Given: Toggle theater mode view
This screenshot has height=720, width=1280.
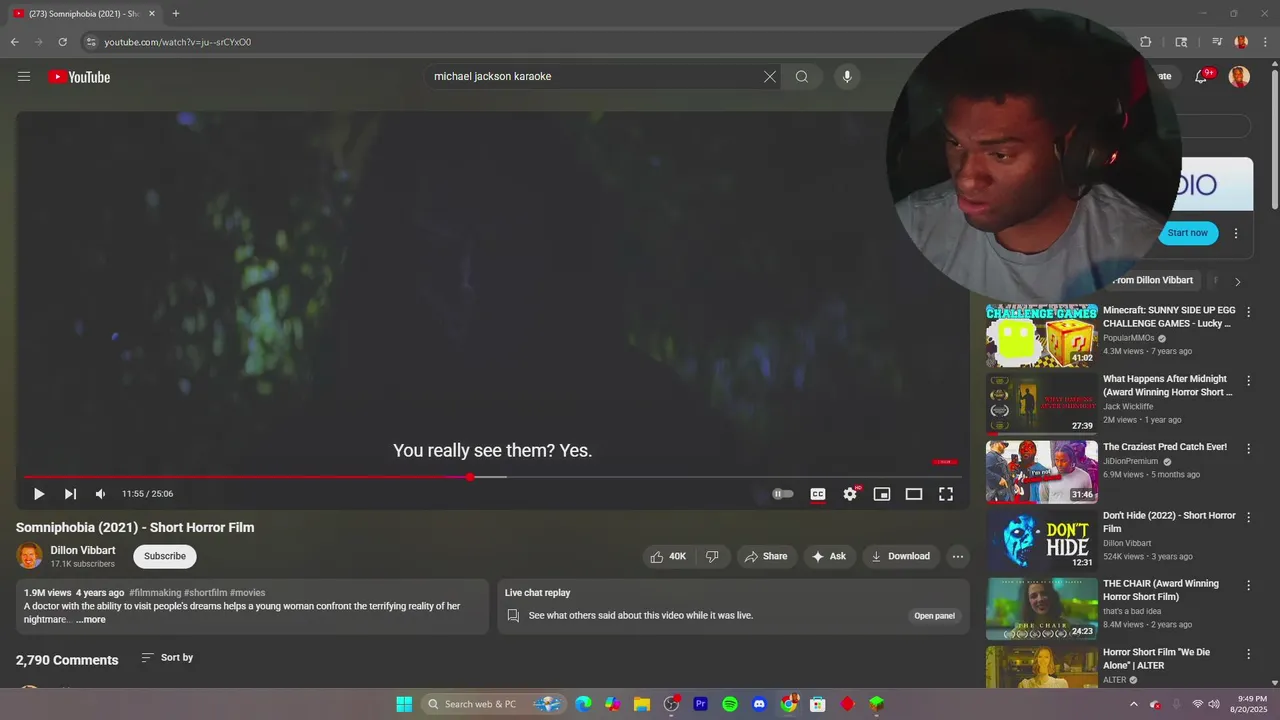Looking at the screenshot, I should 914,494.
